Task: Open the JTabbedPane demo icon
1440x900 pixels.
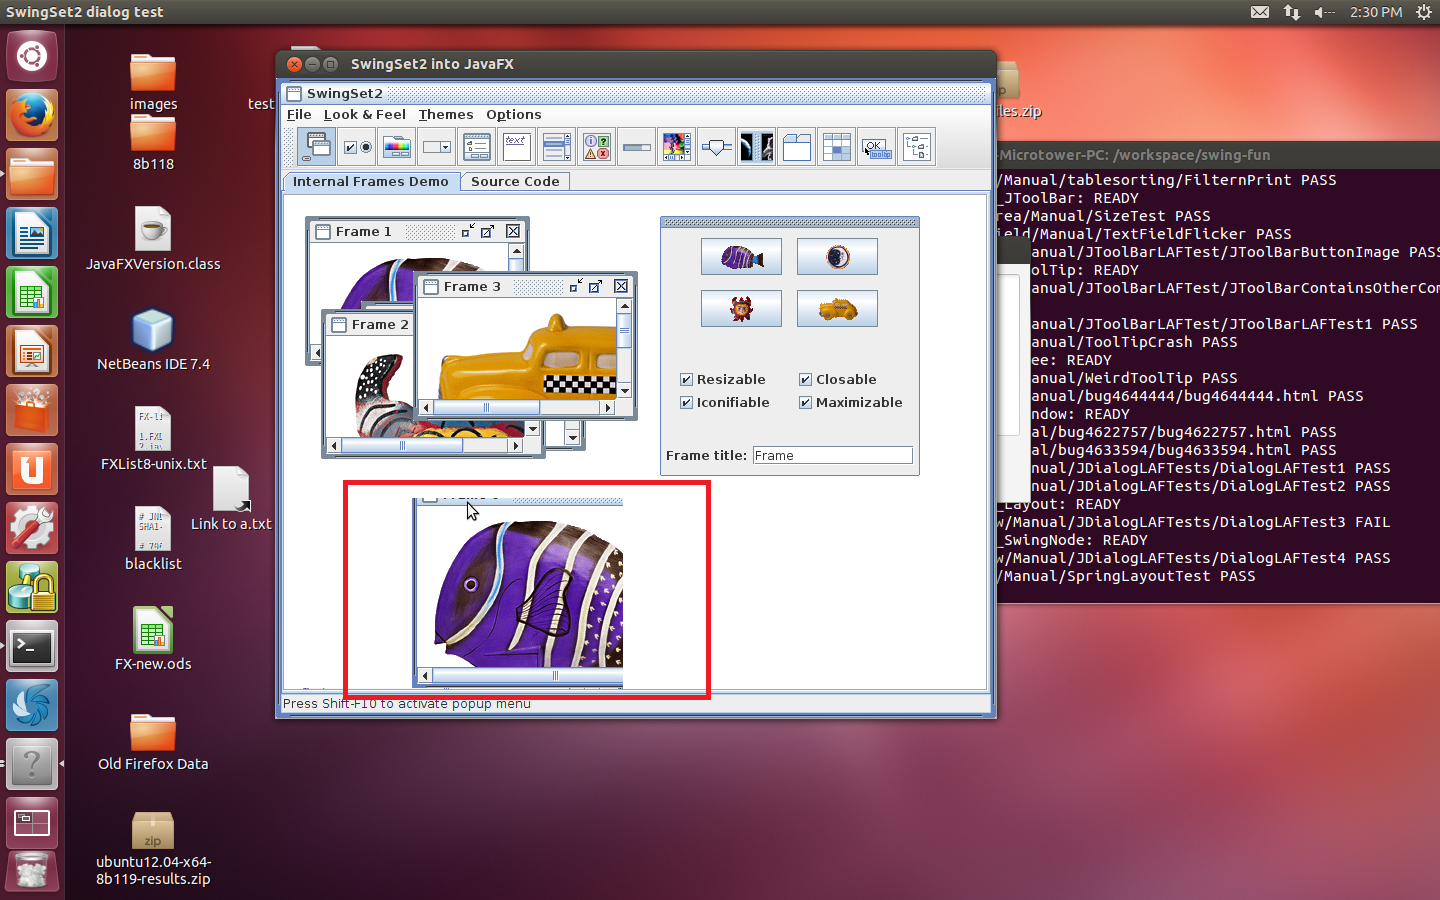Action: pyautogui.click(x=797, y=148)
